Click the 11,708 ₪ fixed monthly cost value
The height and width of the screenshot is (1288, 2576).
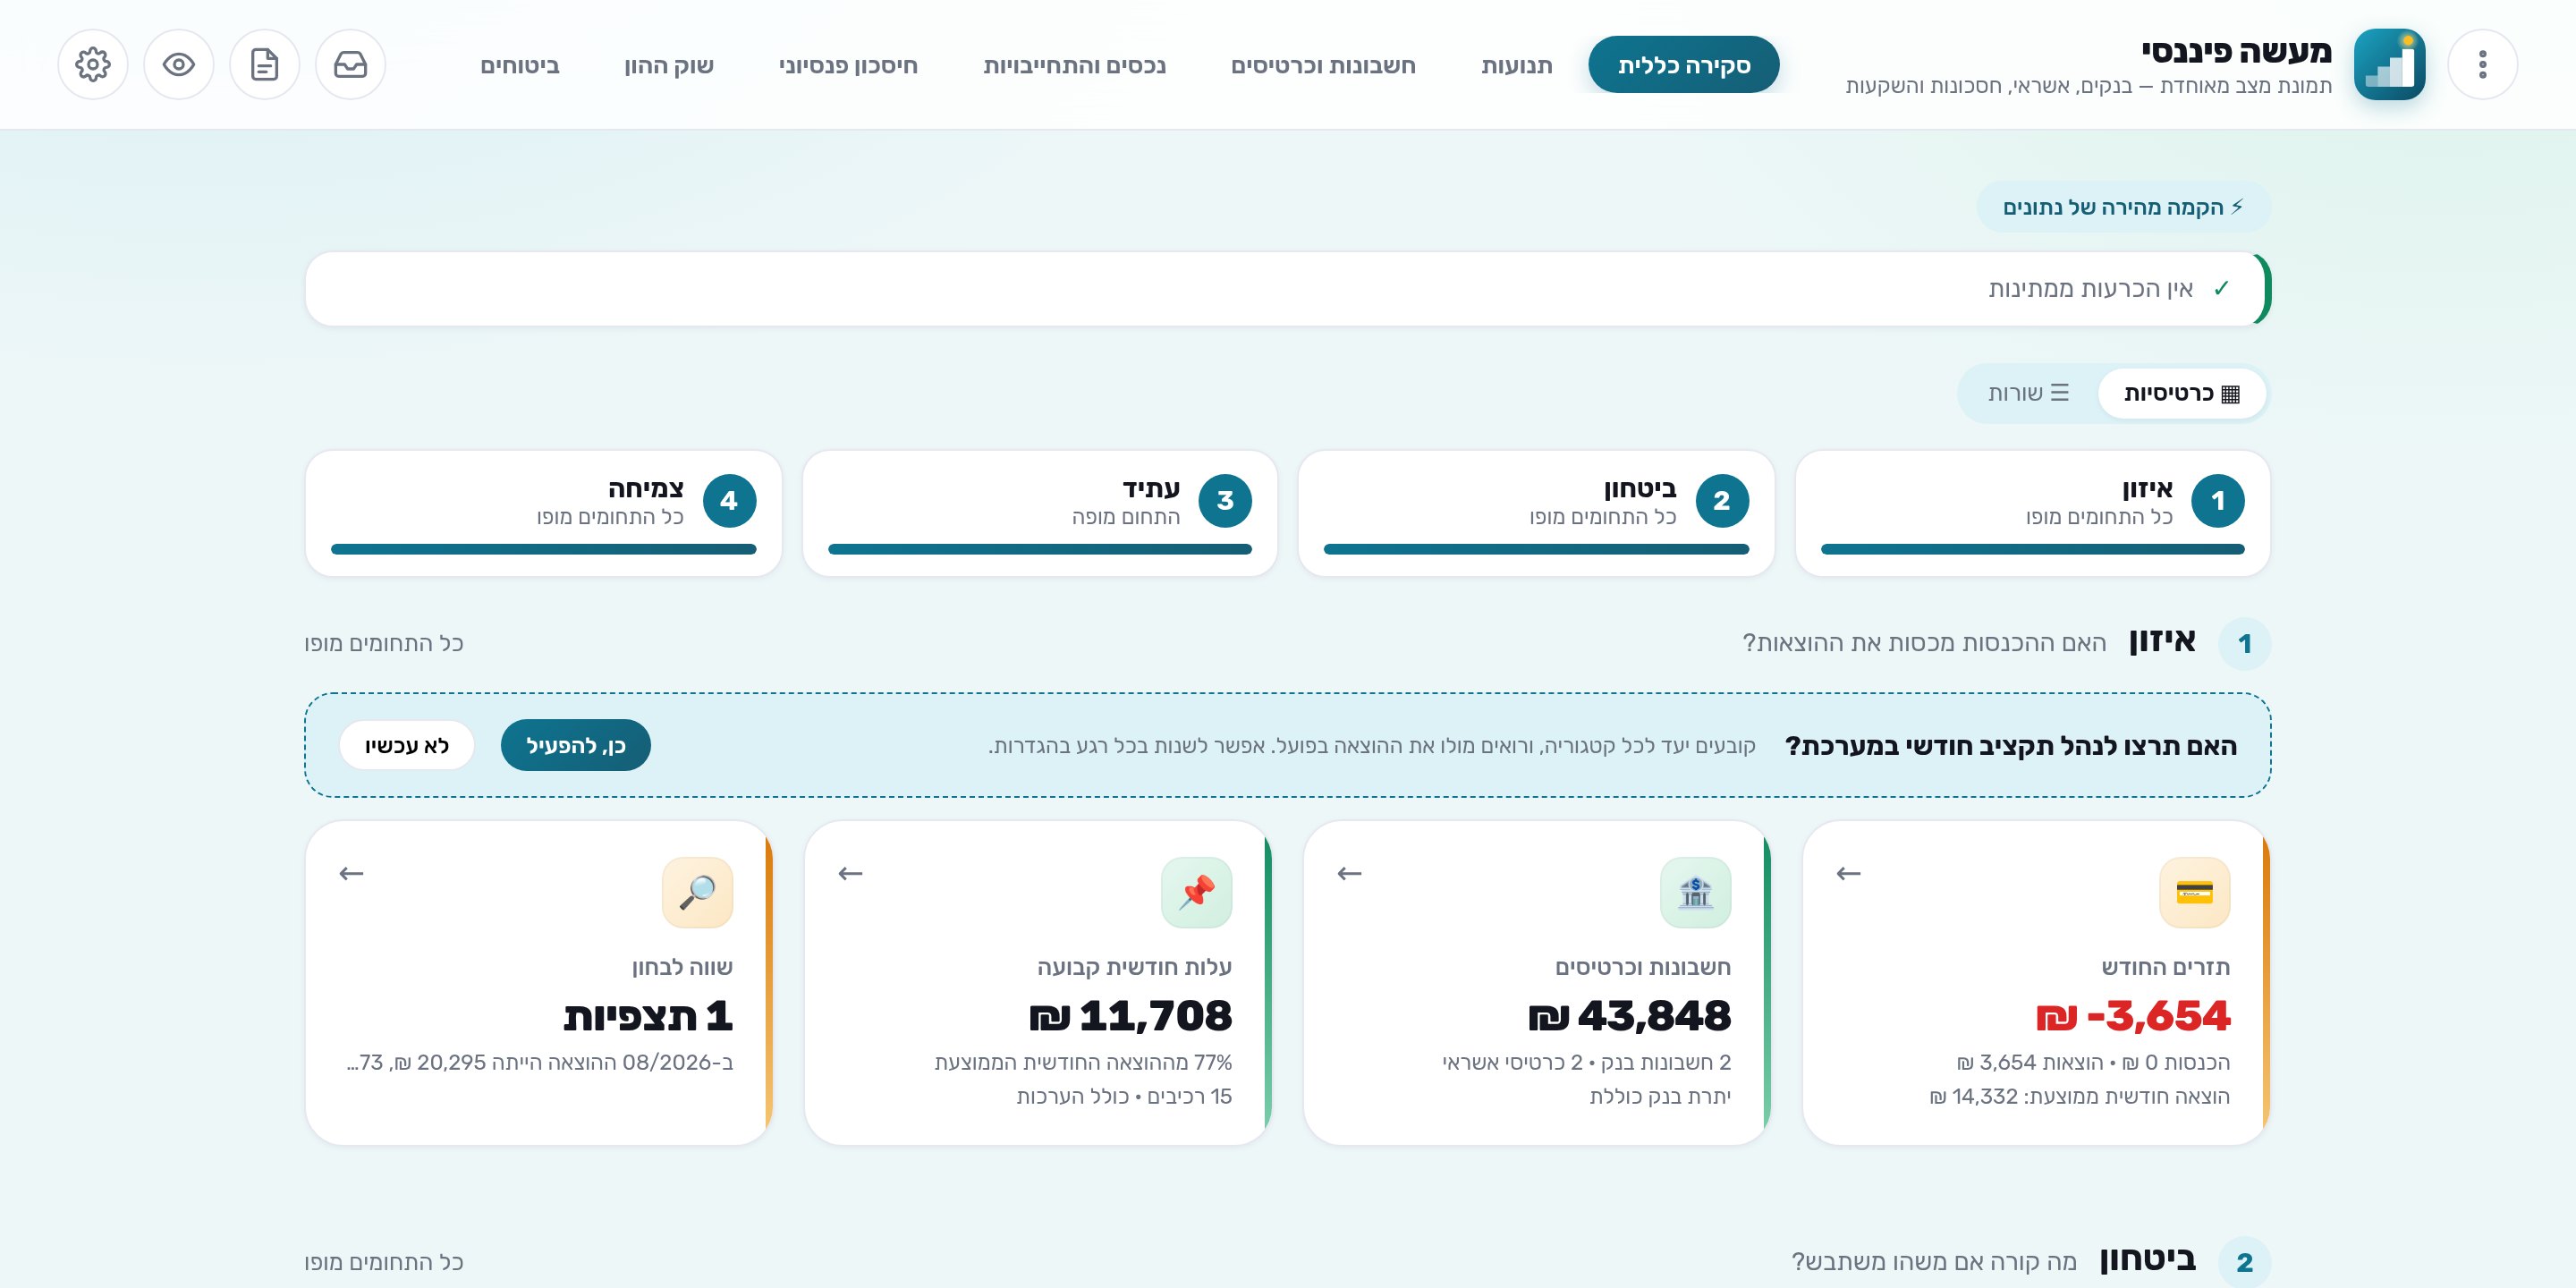click(1130, 1016)
